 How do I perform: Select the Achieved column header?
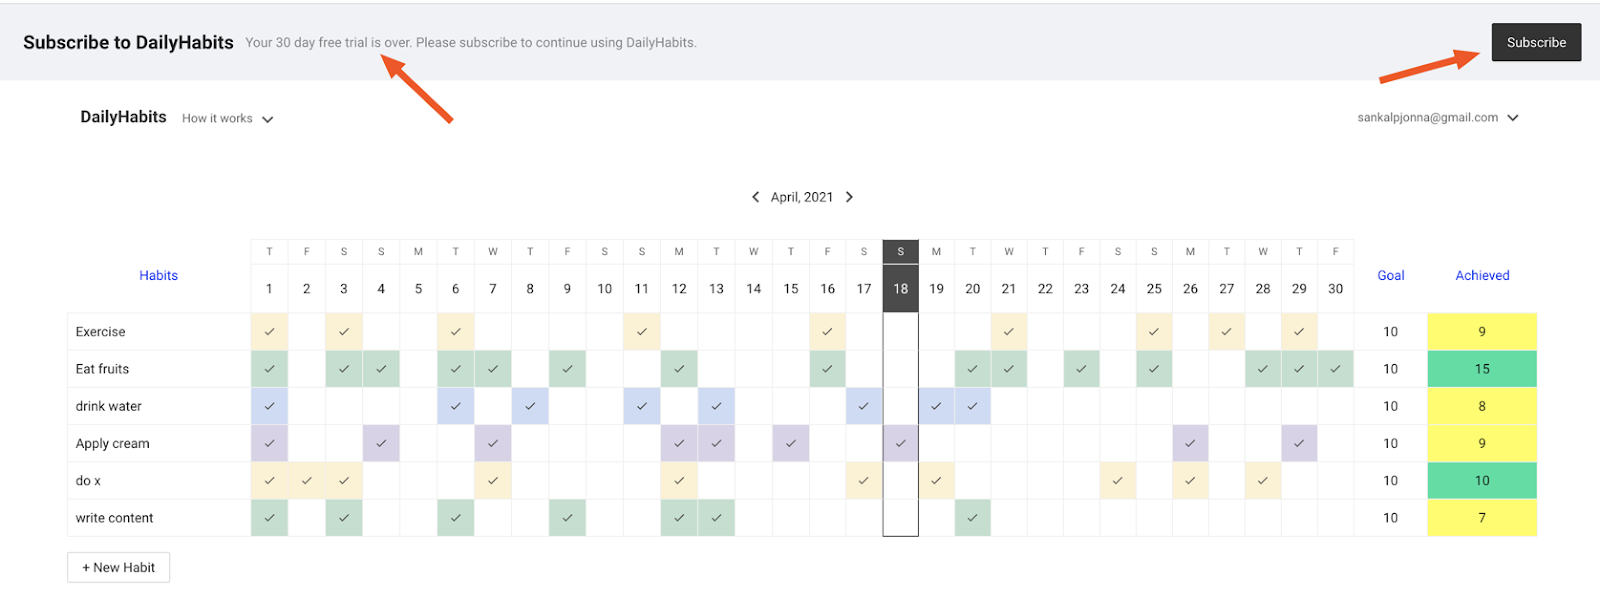tap(1482, 275)
